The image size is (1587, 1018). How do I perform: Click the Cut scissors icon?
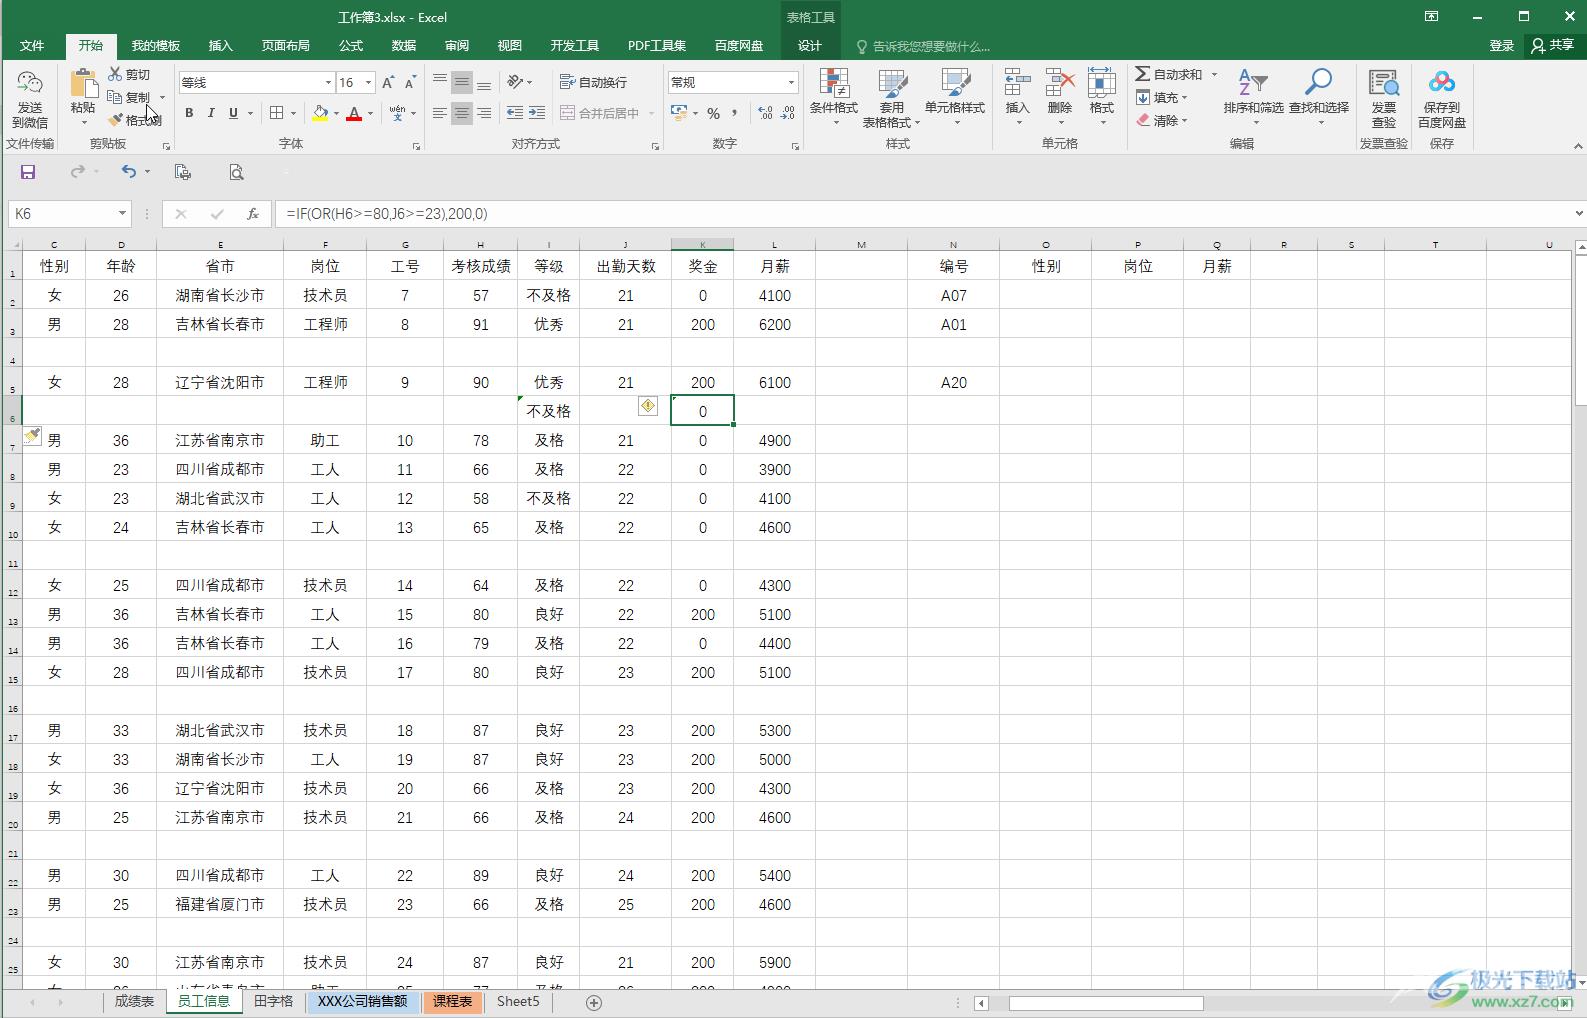click(x=116, y=74)
